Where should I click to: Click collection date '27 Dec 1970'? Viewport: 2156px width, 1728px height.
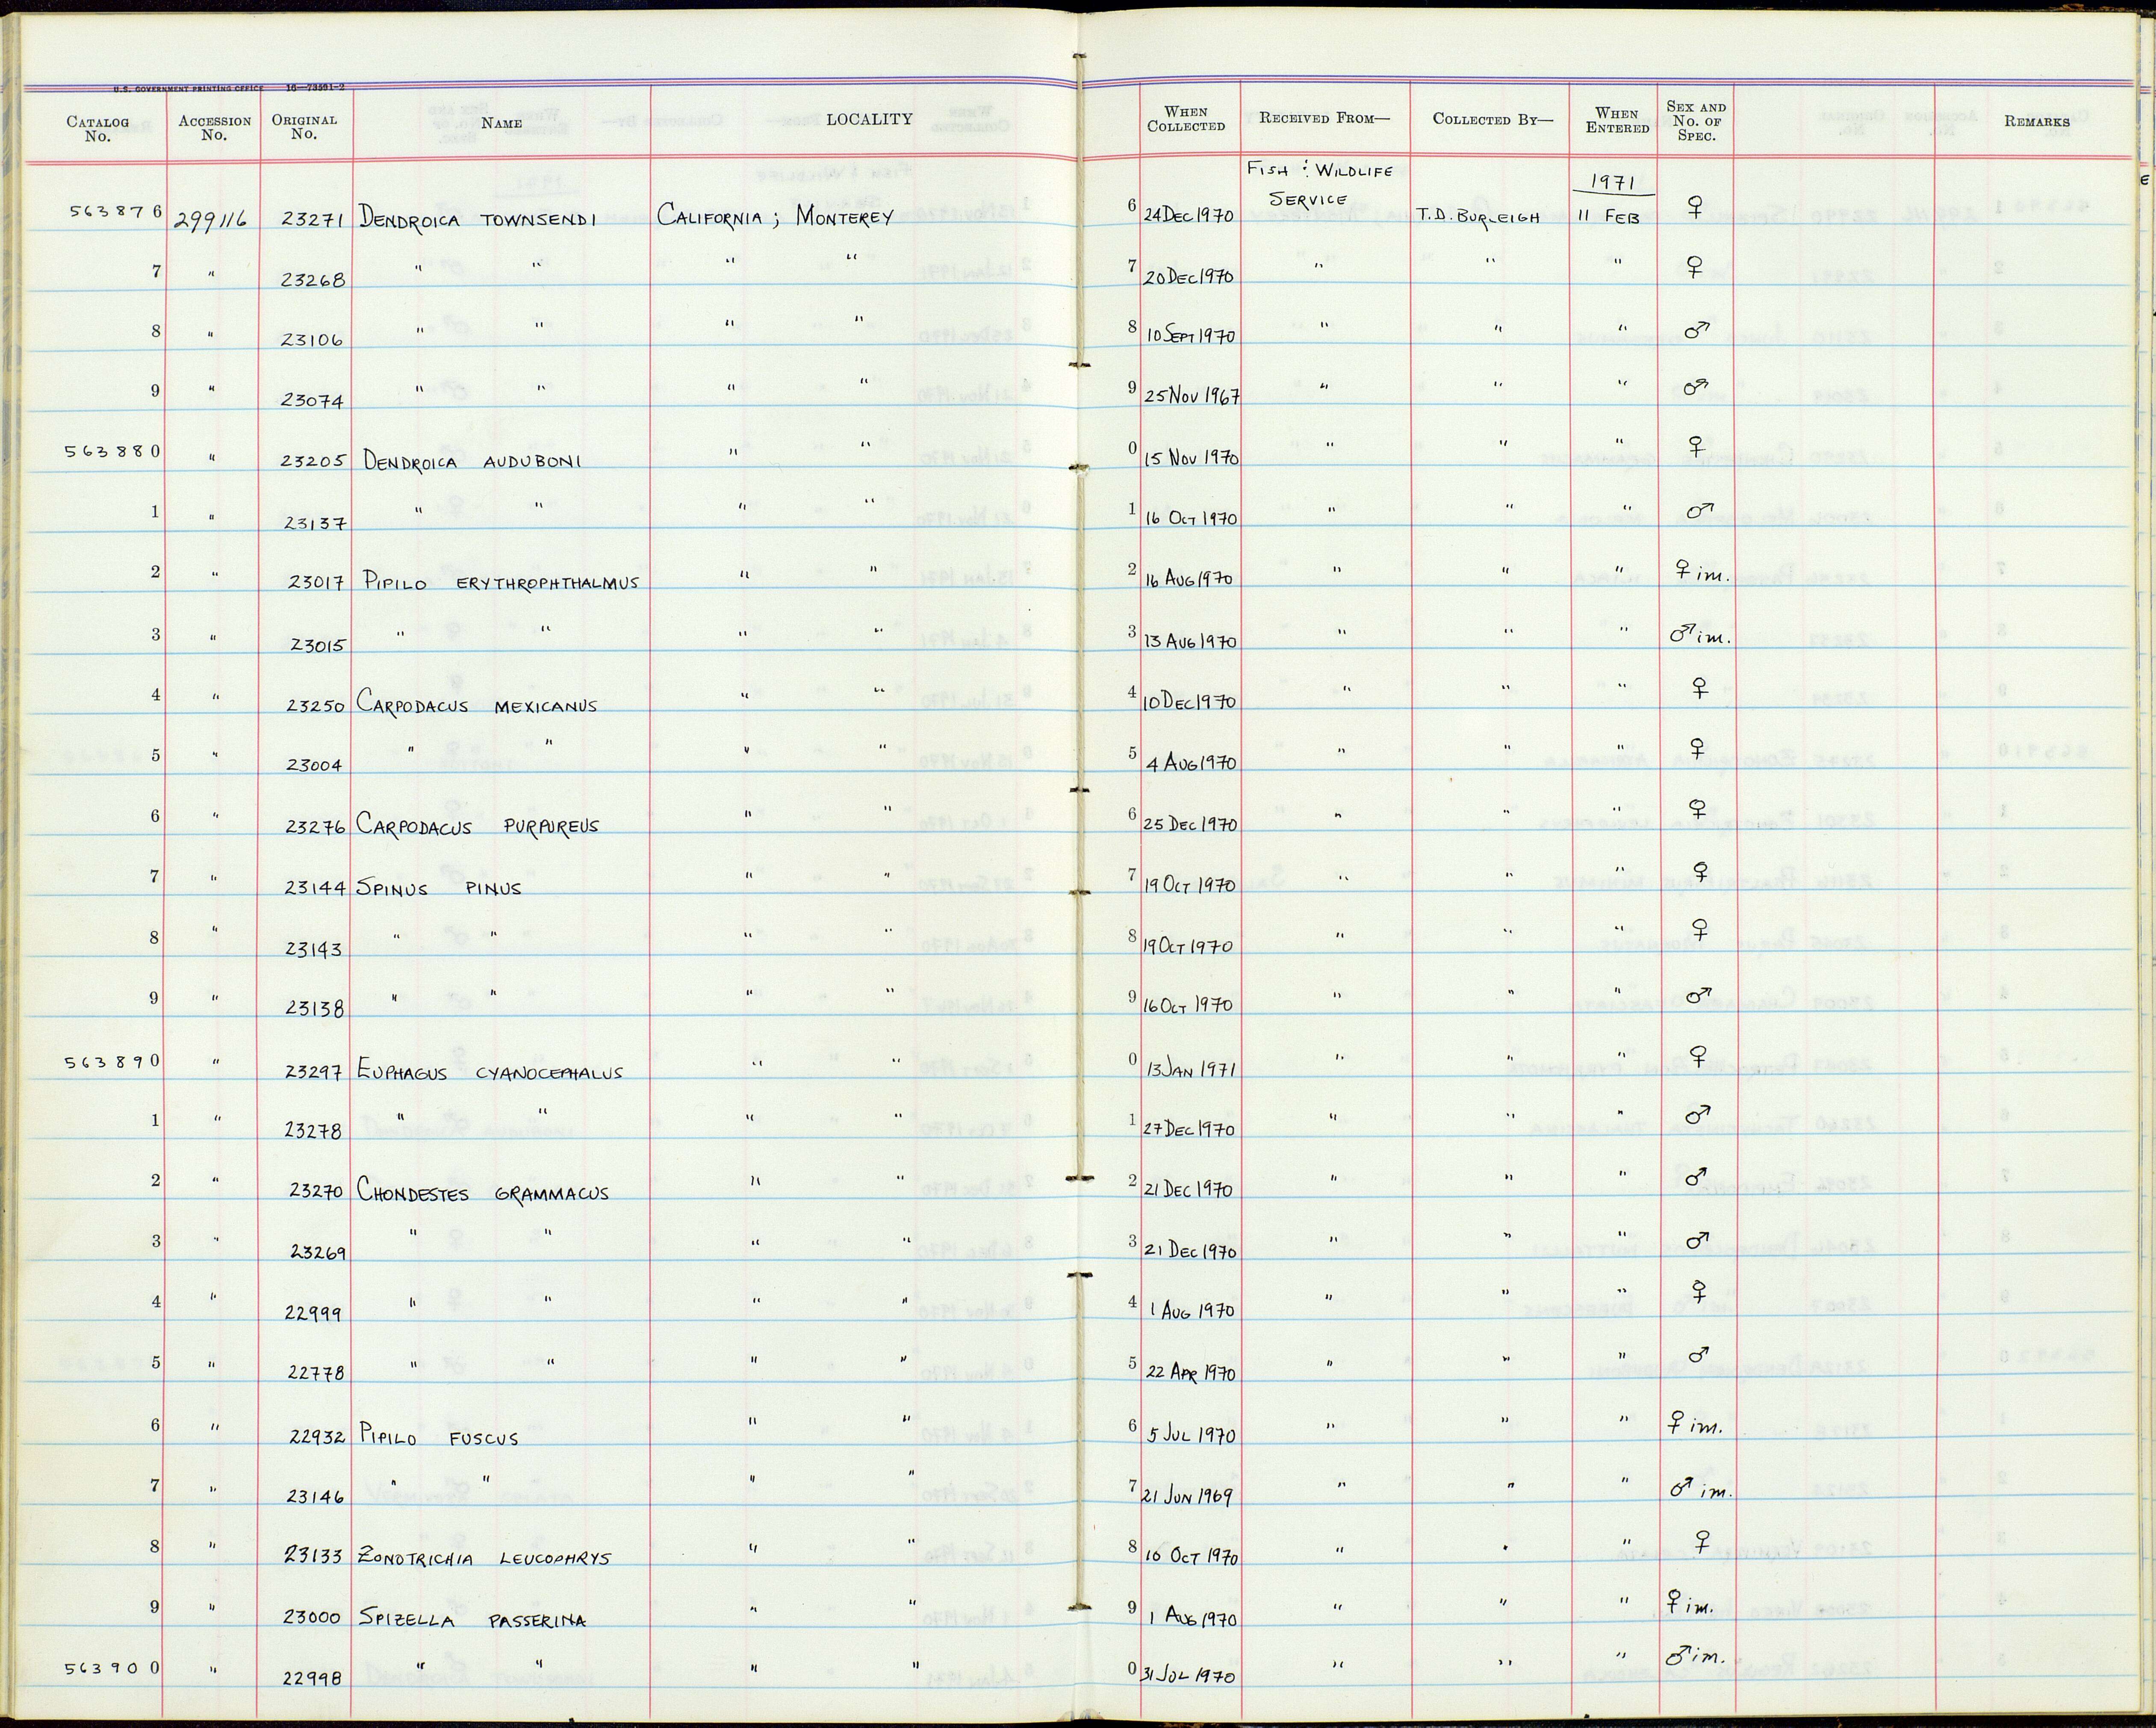click(x=1190, y=1130)
